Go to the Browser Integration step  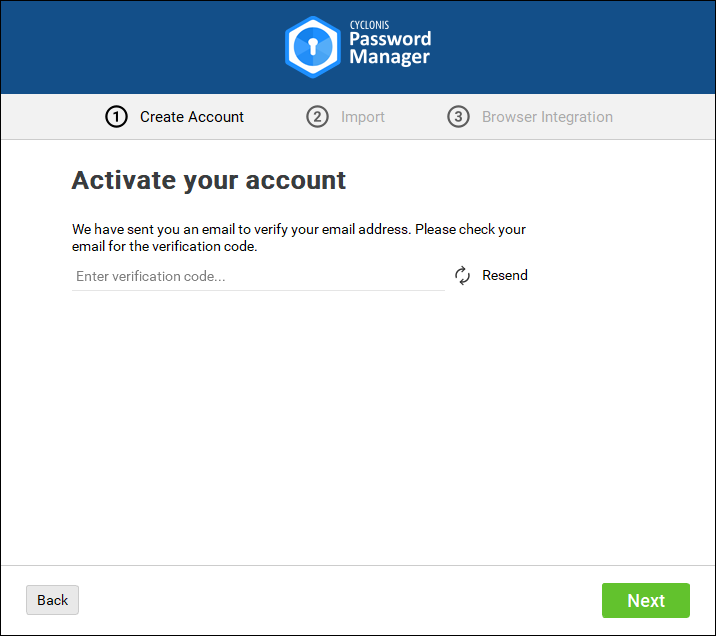pos(547,117)
